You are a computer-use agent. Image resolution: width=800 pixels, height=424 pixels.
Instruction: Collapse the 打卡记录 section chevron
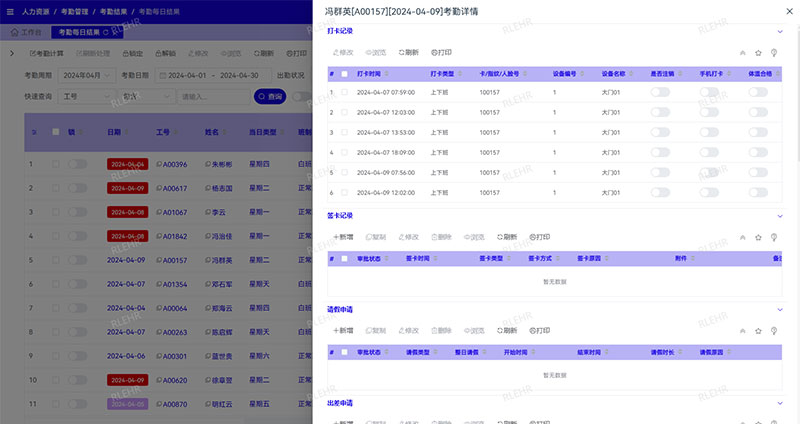point(780,32)
